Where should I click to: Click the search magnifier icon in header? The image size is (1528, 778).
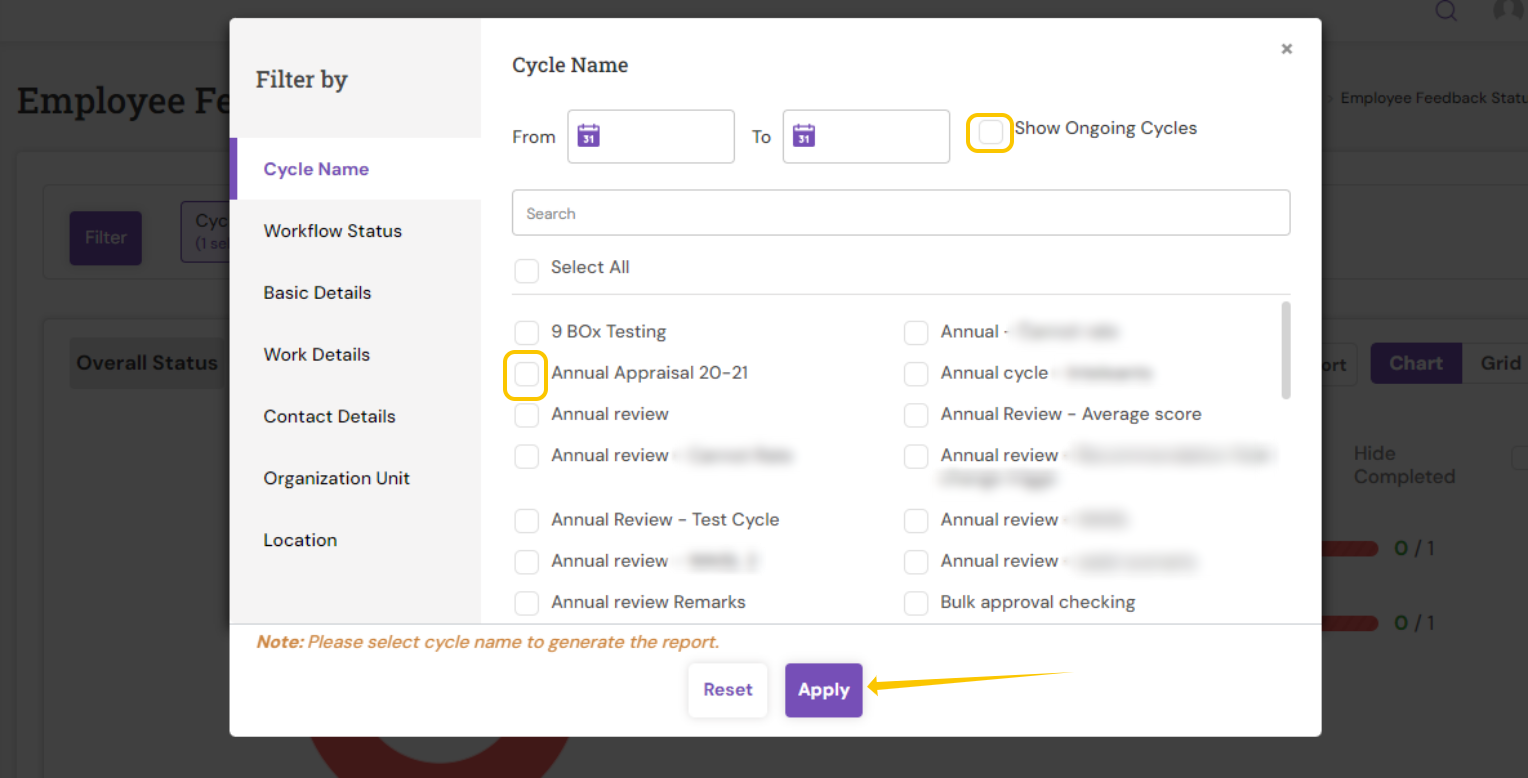[1446, 11]
